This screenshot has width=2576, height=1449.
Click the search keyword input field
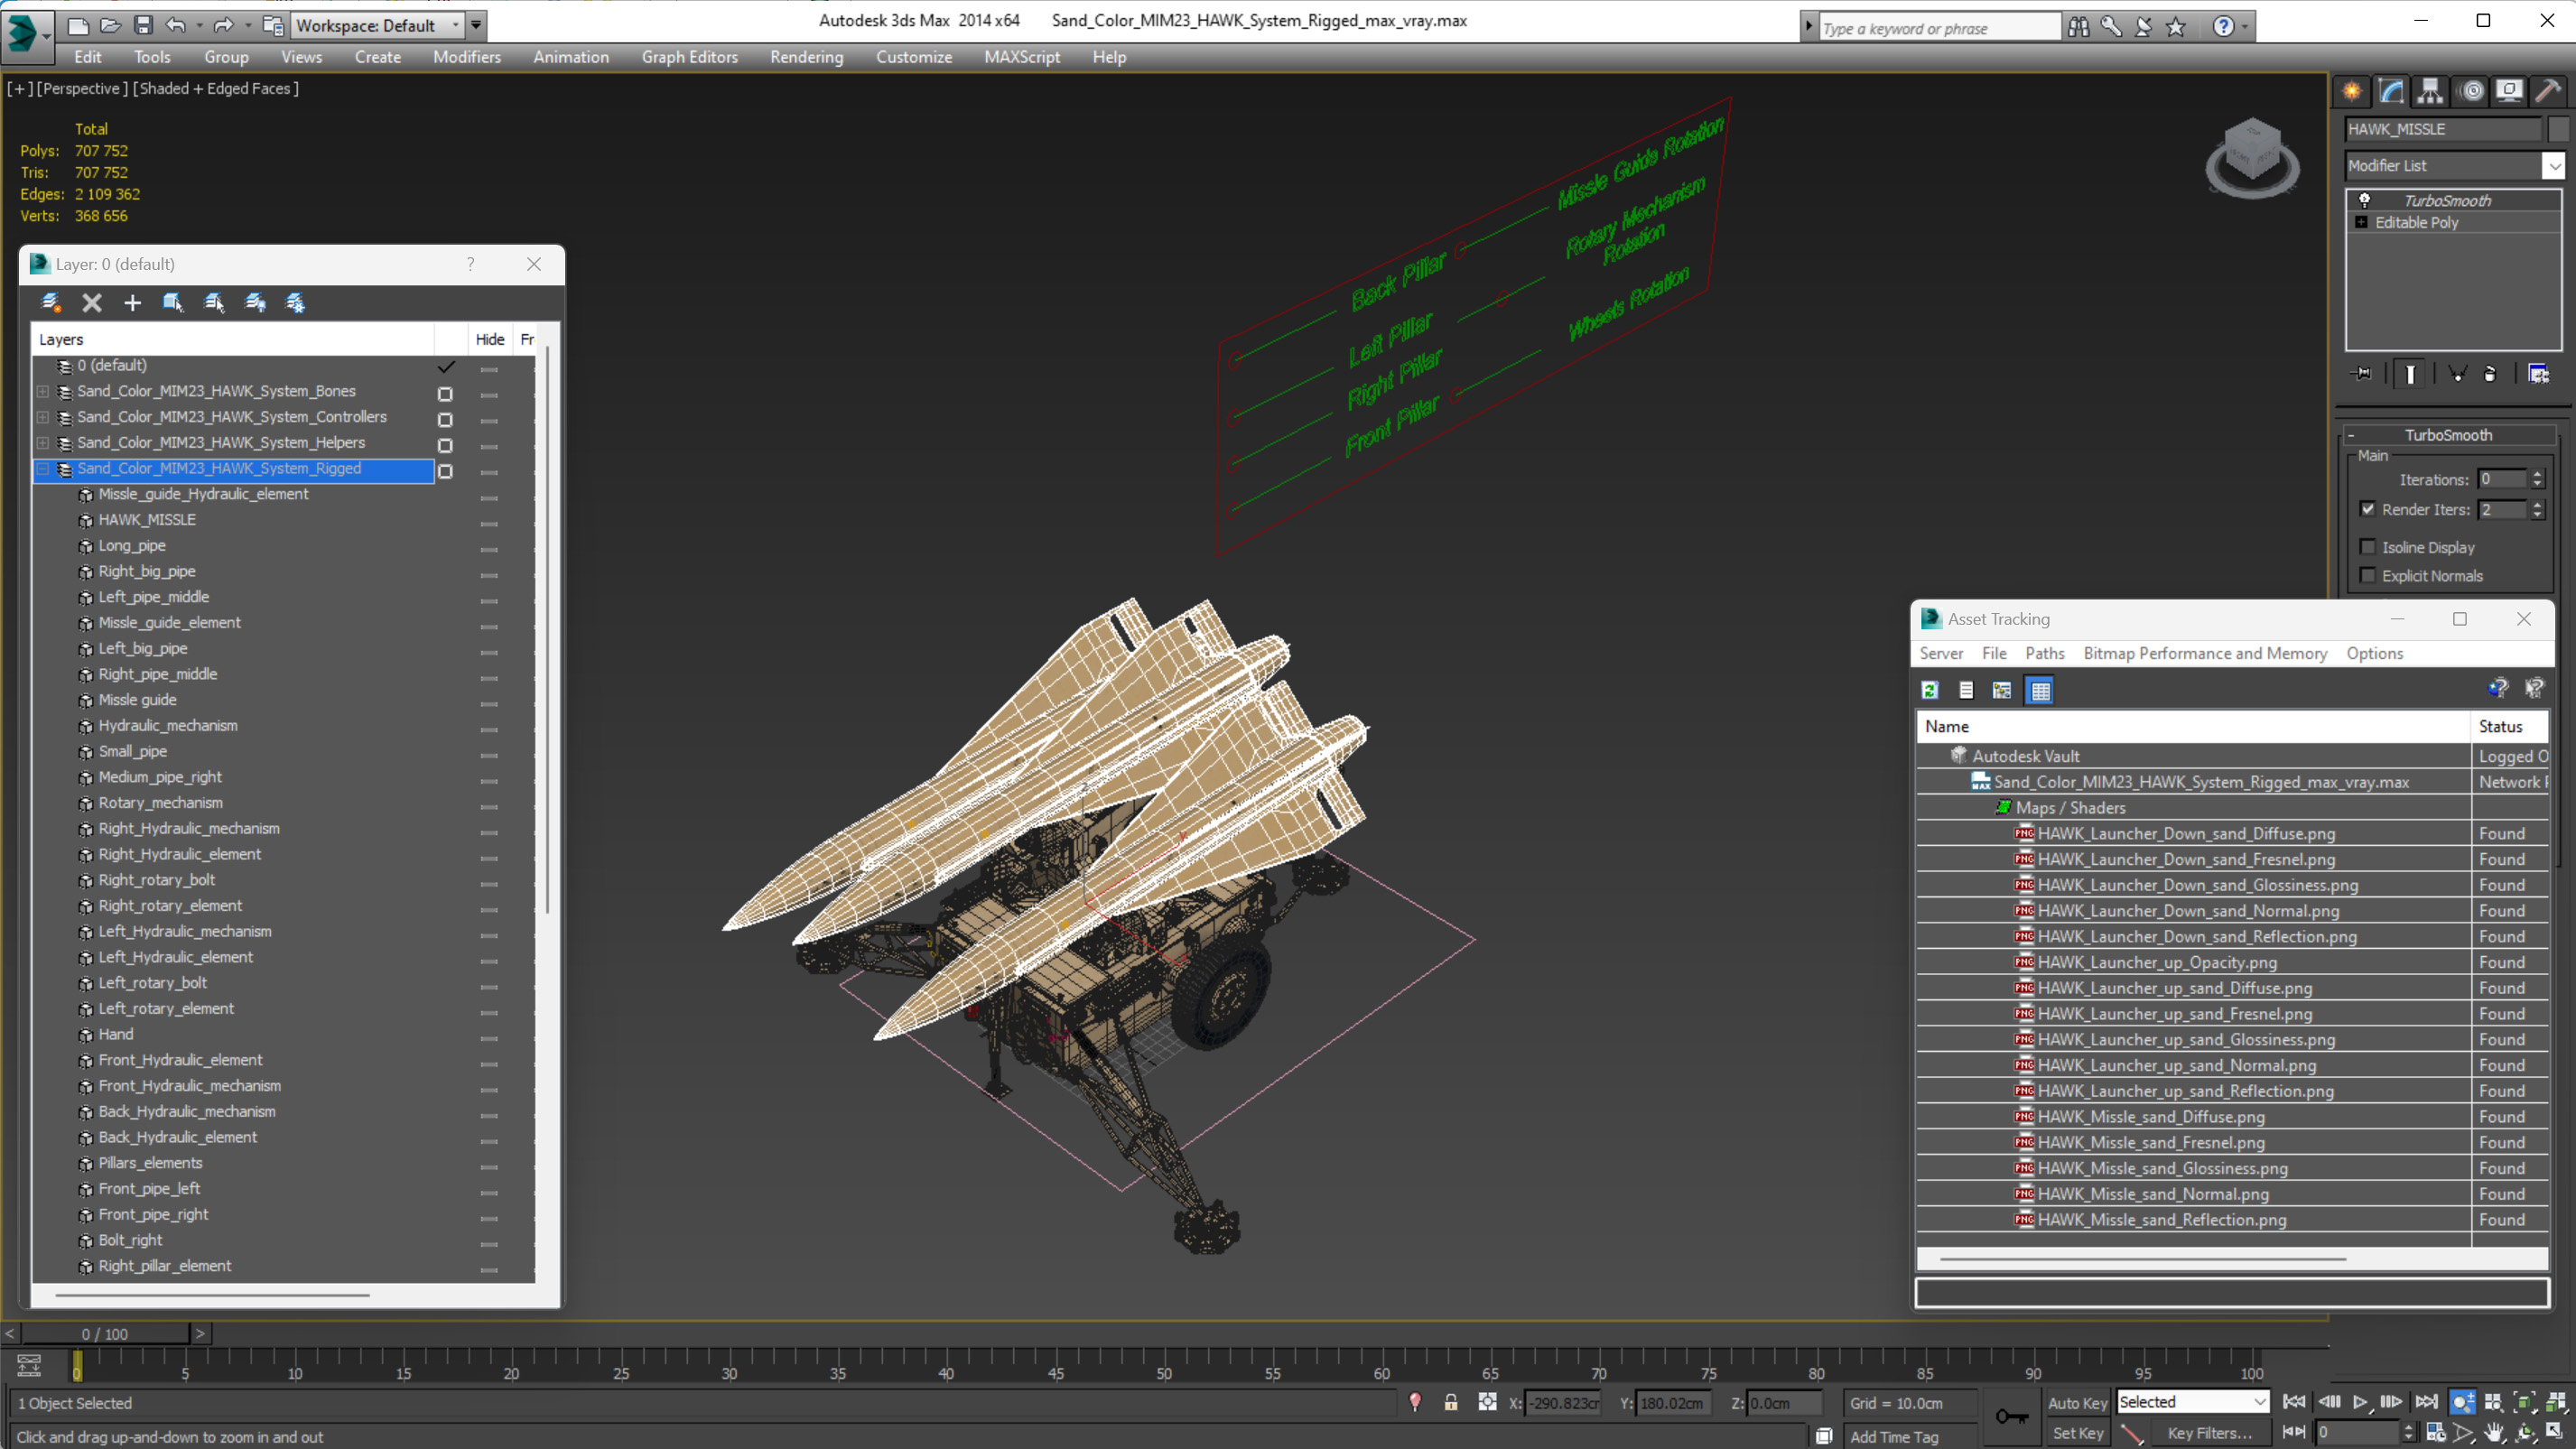pos(1938,28)
